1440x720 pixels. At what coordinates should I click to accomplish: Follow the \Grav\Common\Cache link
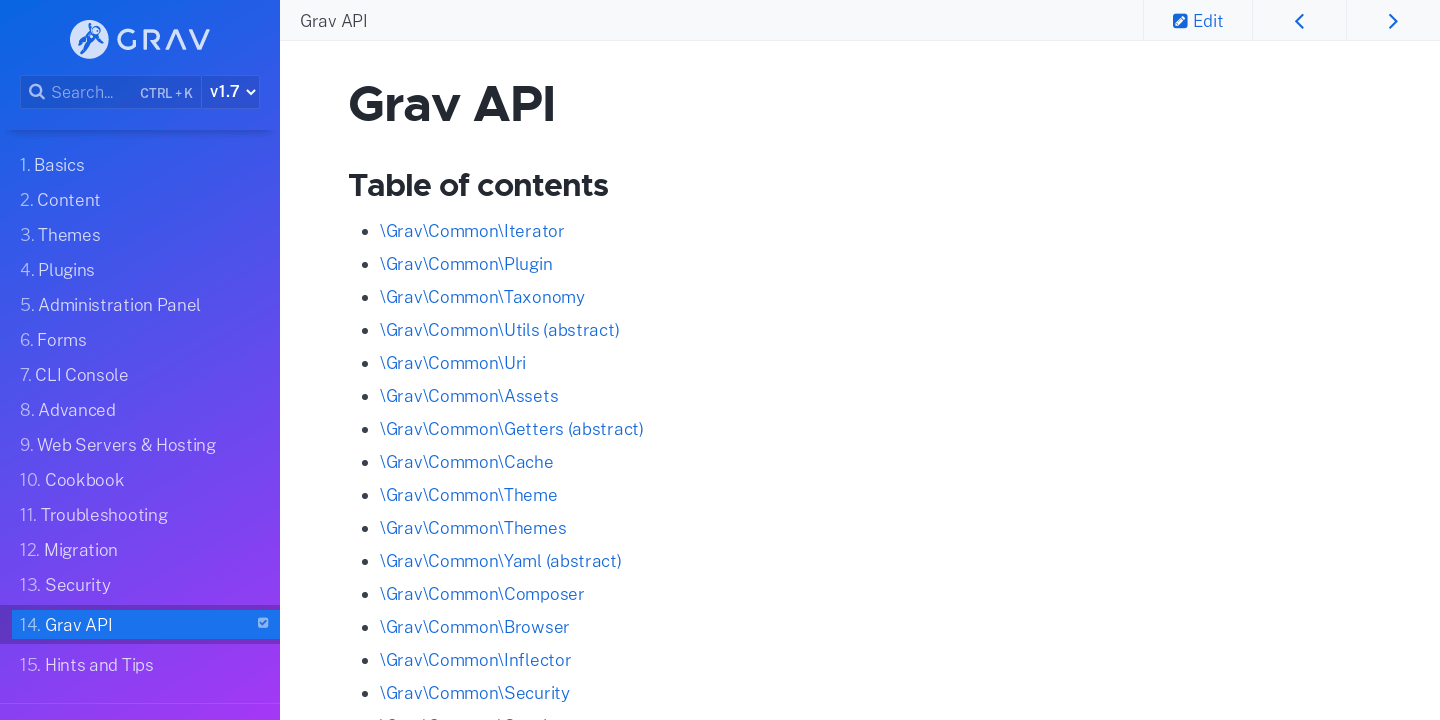(x=466, y=462)
